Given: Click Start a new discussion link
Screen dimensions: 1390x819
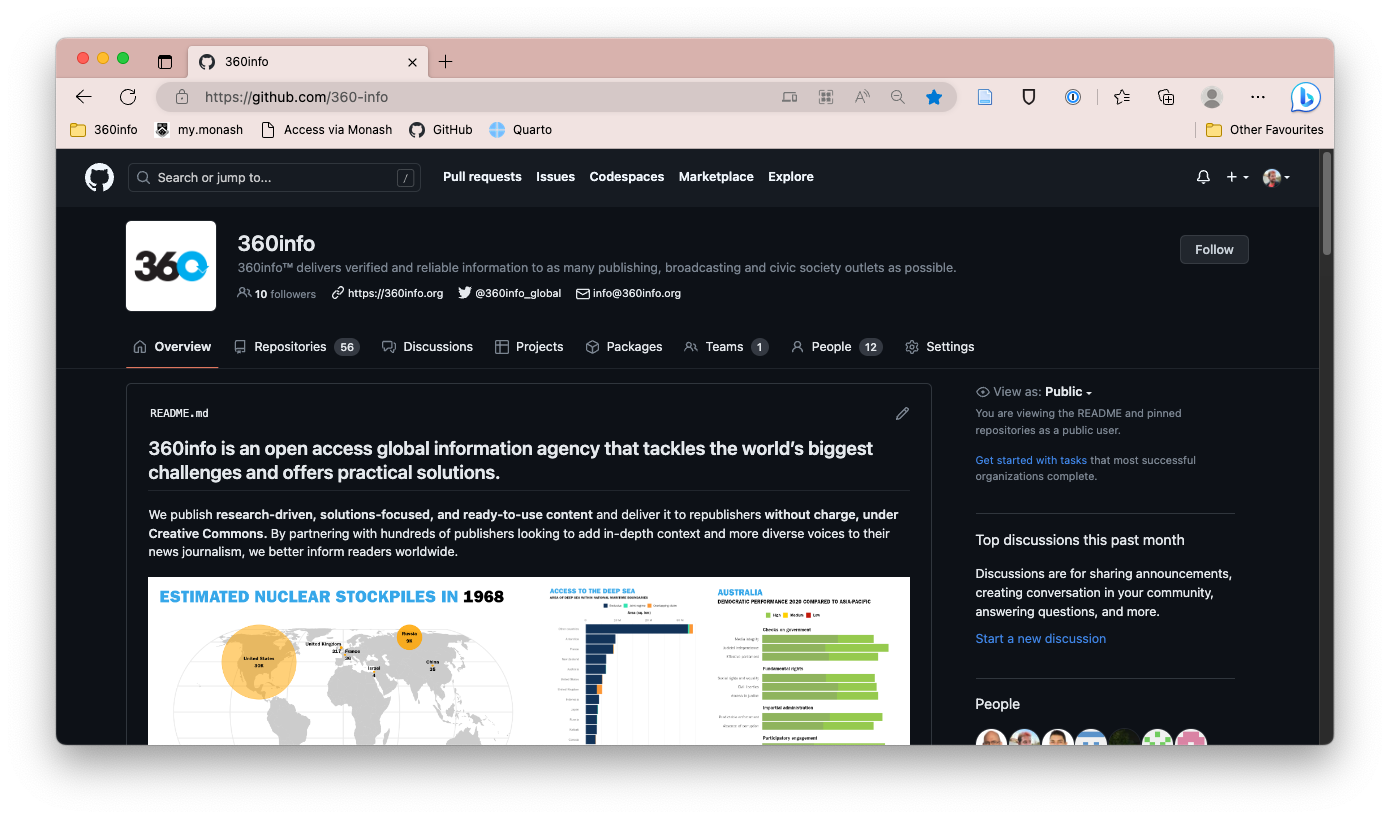Looking at the screenshot, I should (1040, 639).
